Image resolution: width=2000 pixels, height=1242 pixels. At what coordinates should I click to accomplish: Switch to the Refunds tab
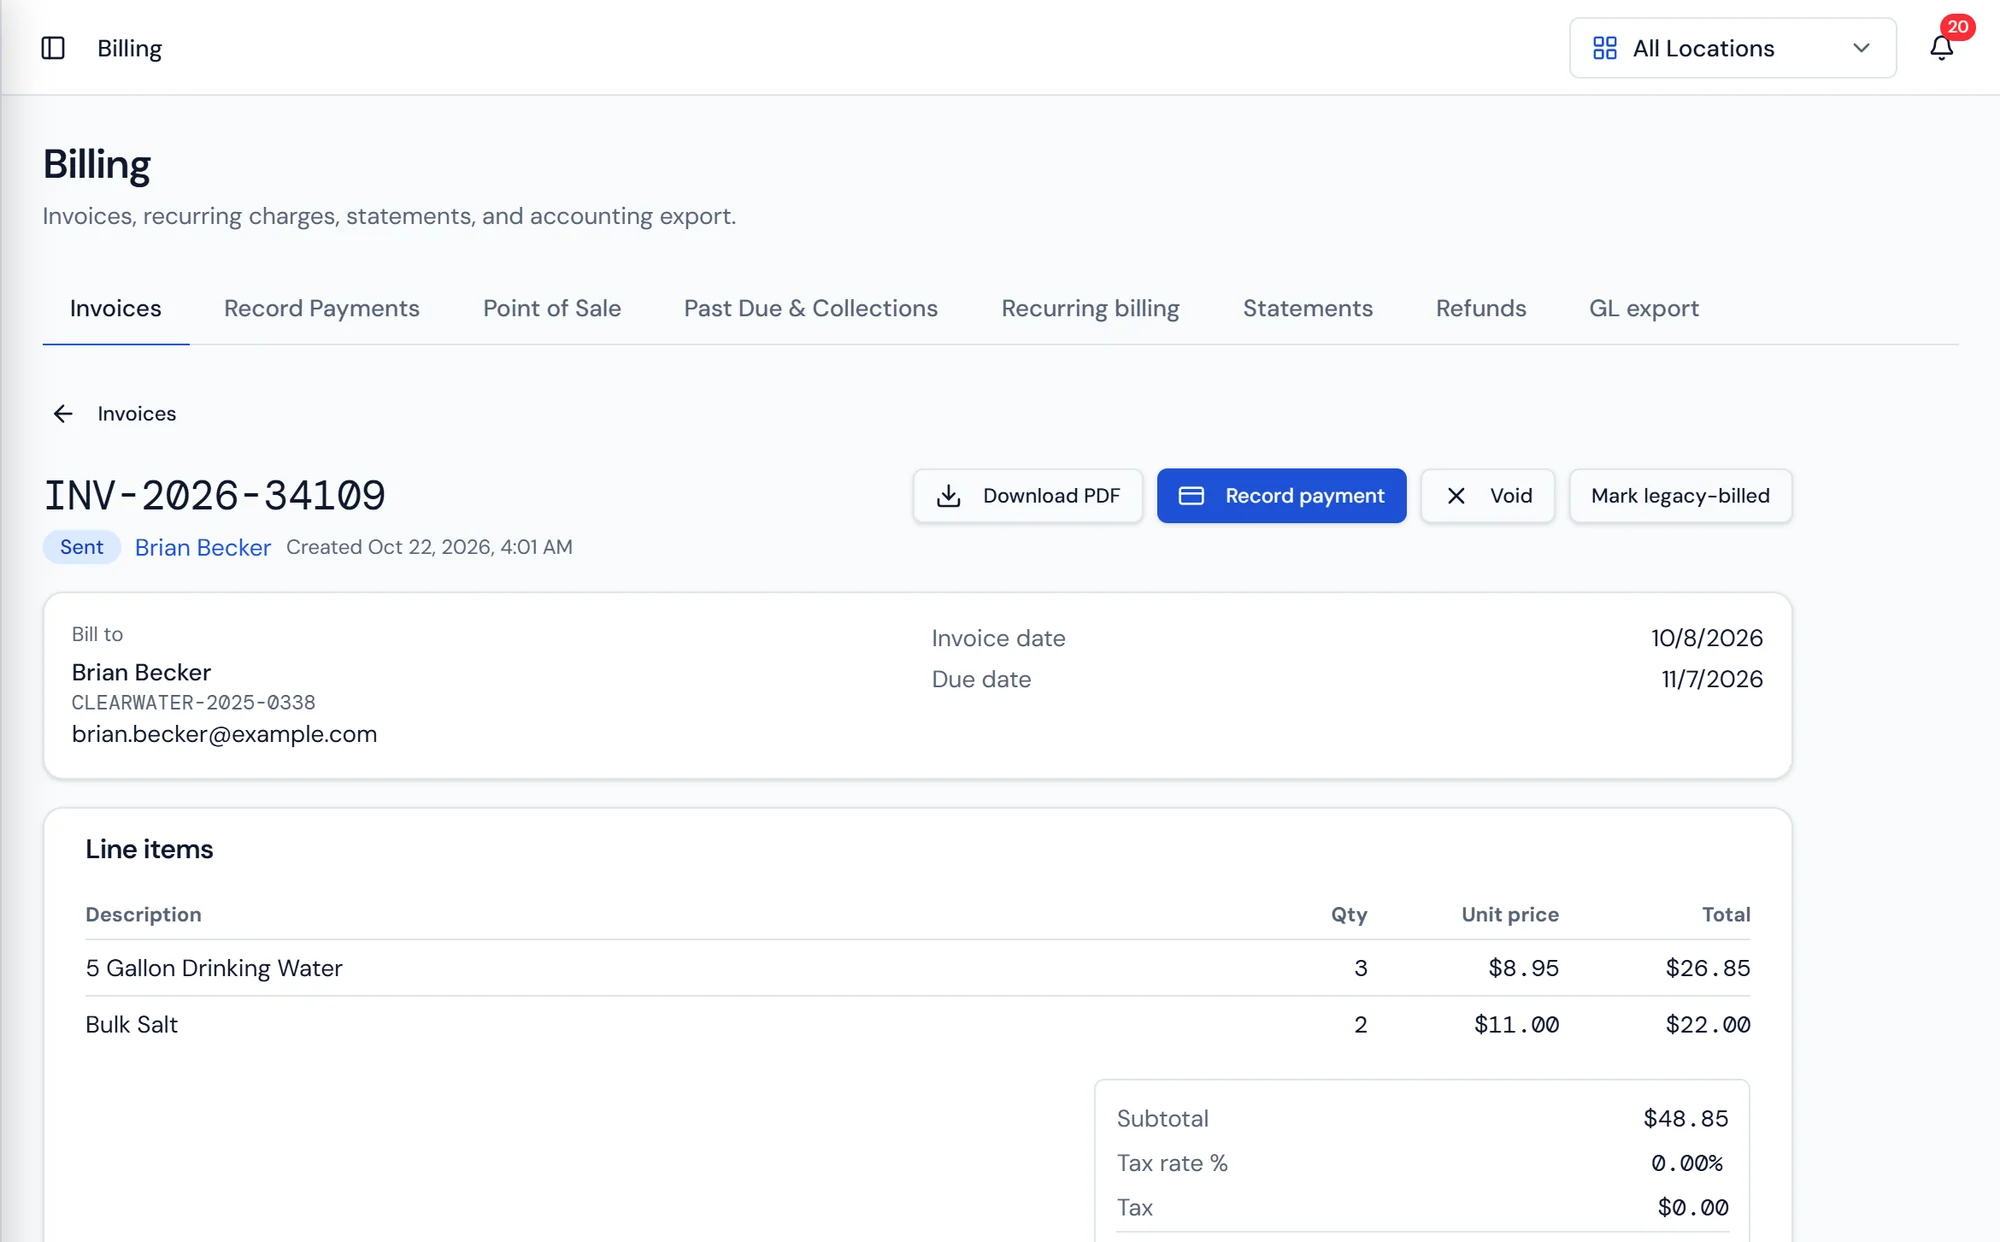[x=1481, y=308]
